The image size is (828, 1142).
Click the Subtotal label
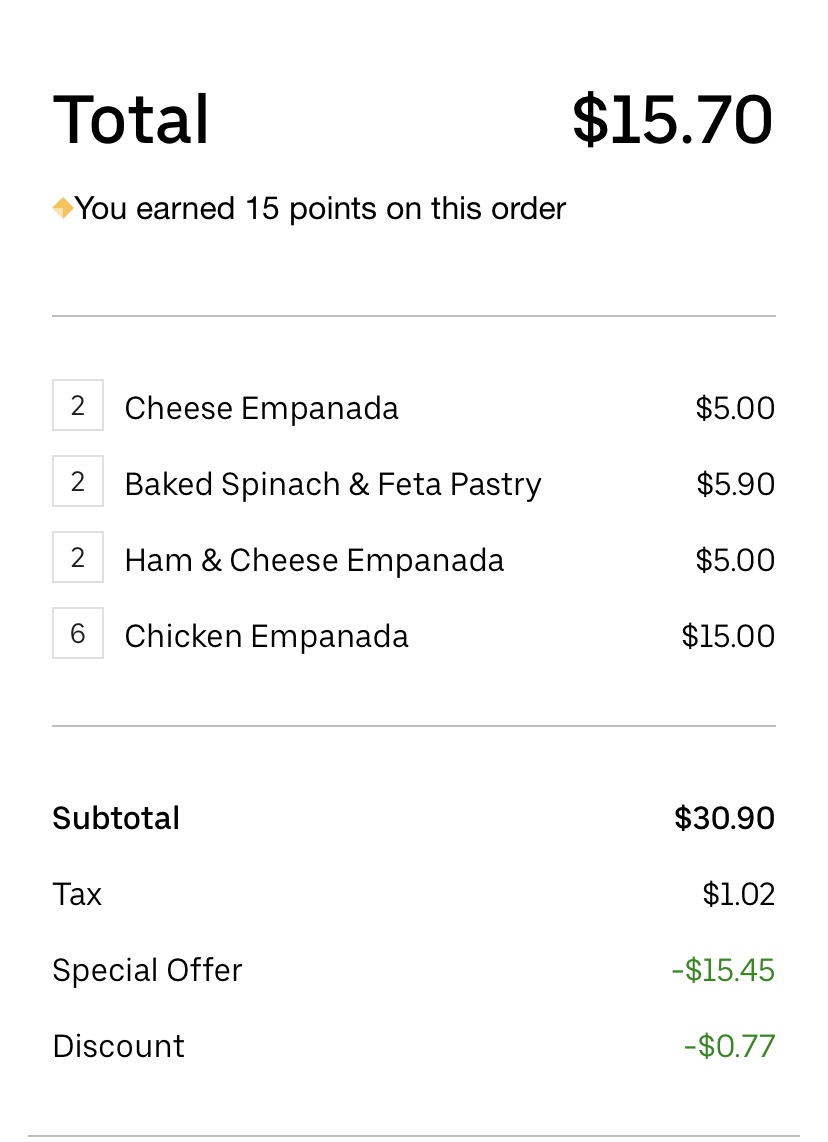[116, 818]
